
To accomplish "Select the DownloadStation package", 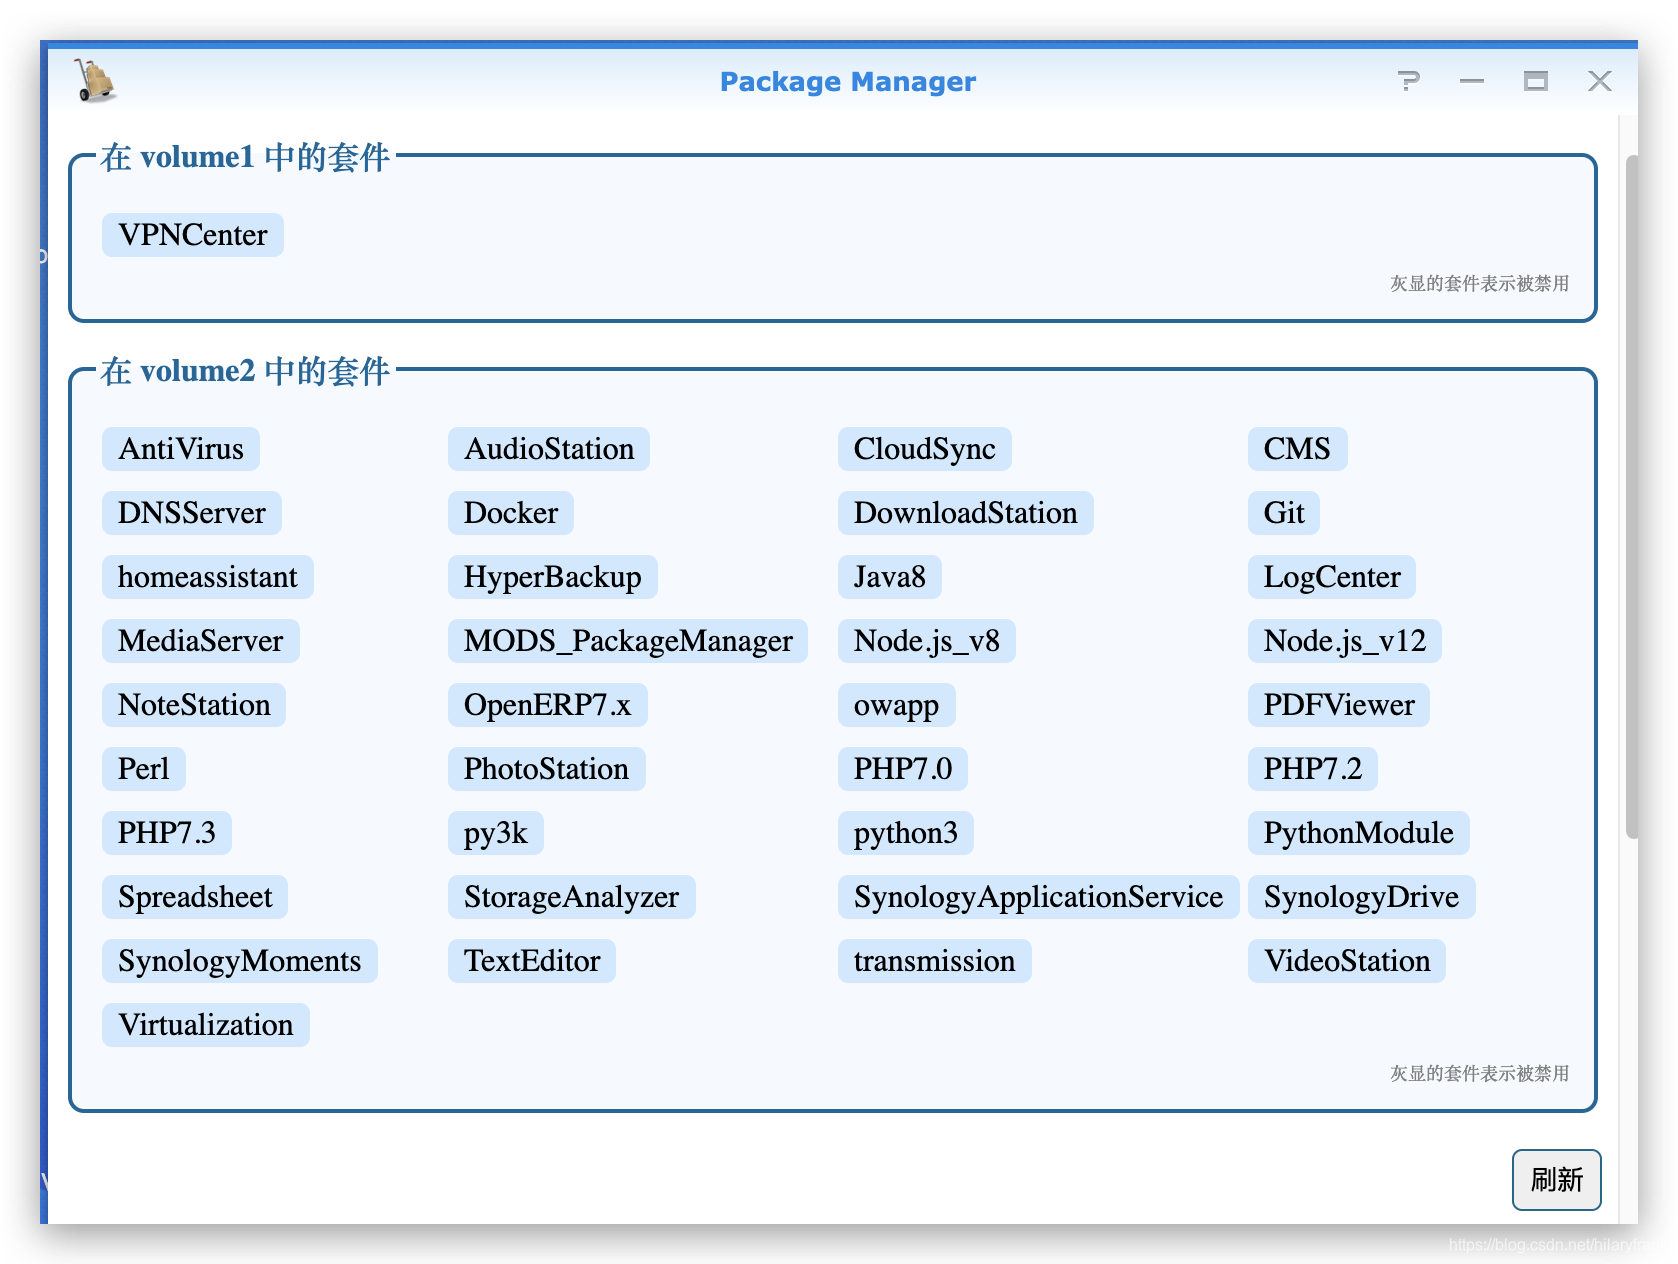I will (x=966, y=513).
